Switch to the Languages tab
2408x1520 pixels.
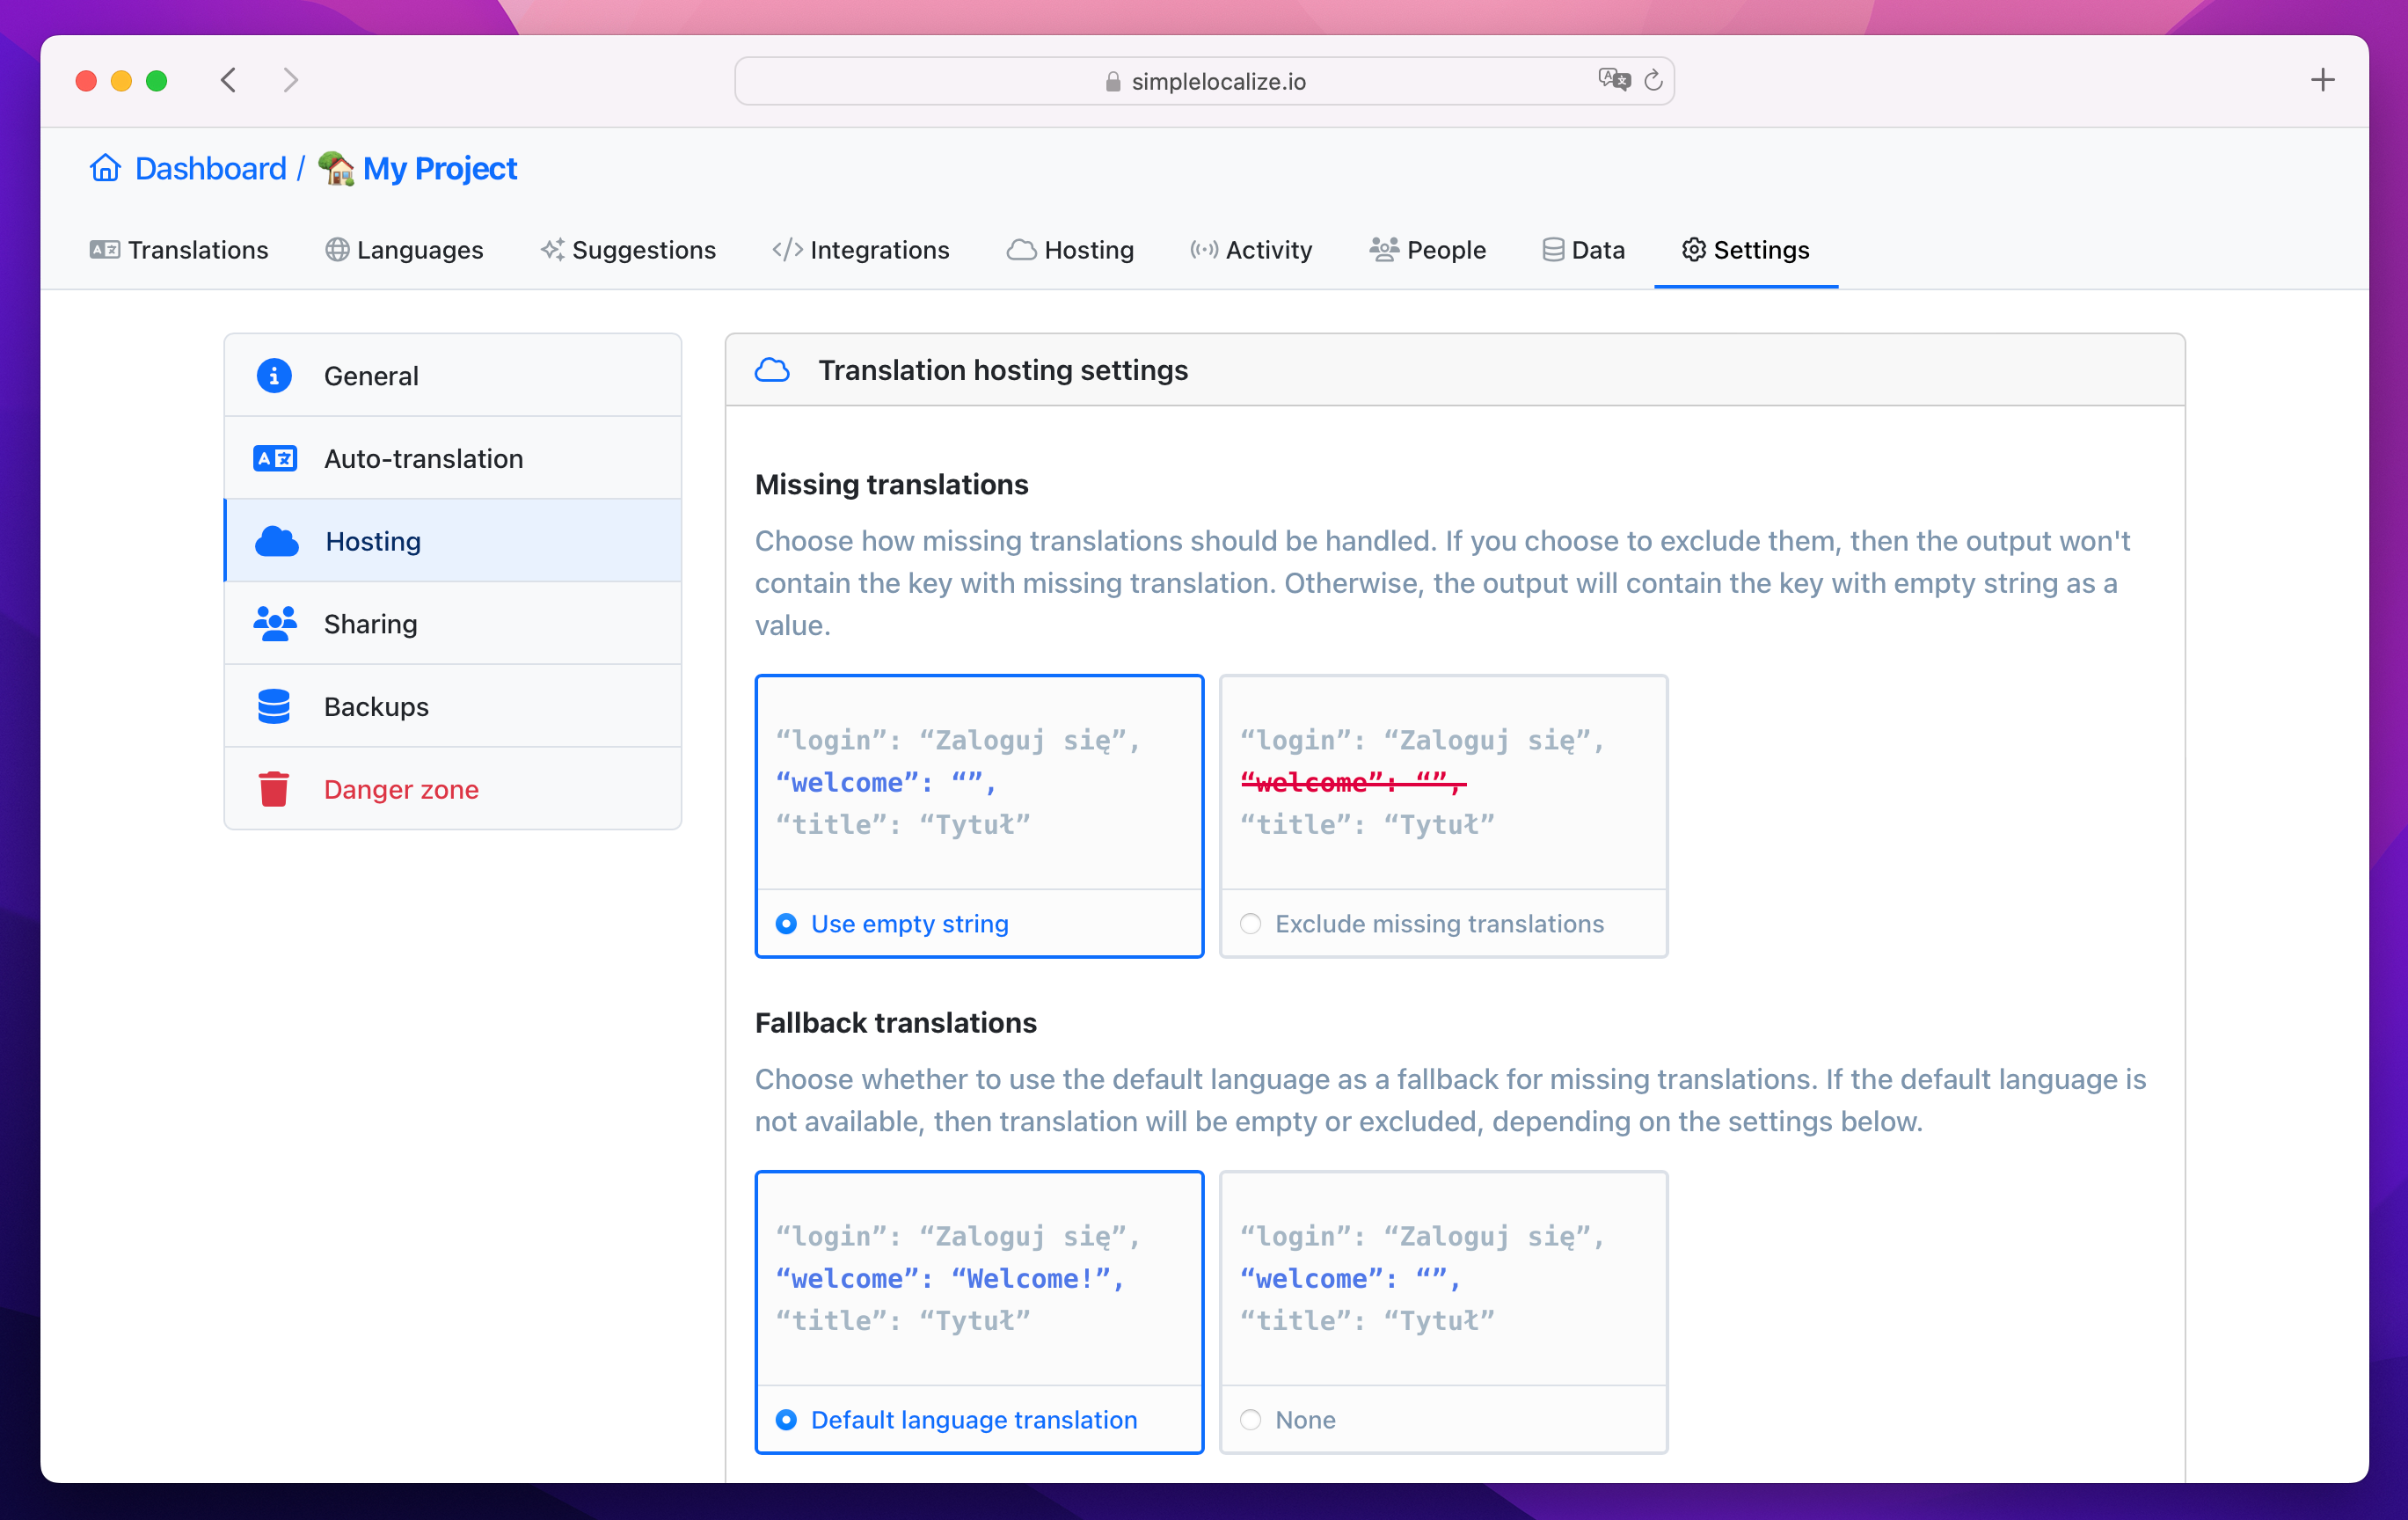pyautogui.click(x=404, y=250)
